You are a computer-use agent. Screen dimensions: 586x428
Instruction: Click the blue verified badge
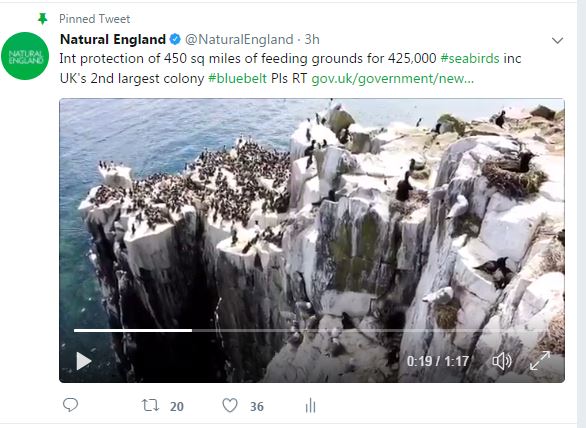tap(175, 39)
